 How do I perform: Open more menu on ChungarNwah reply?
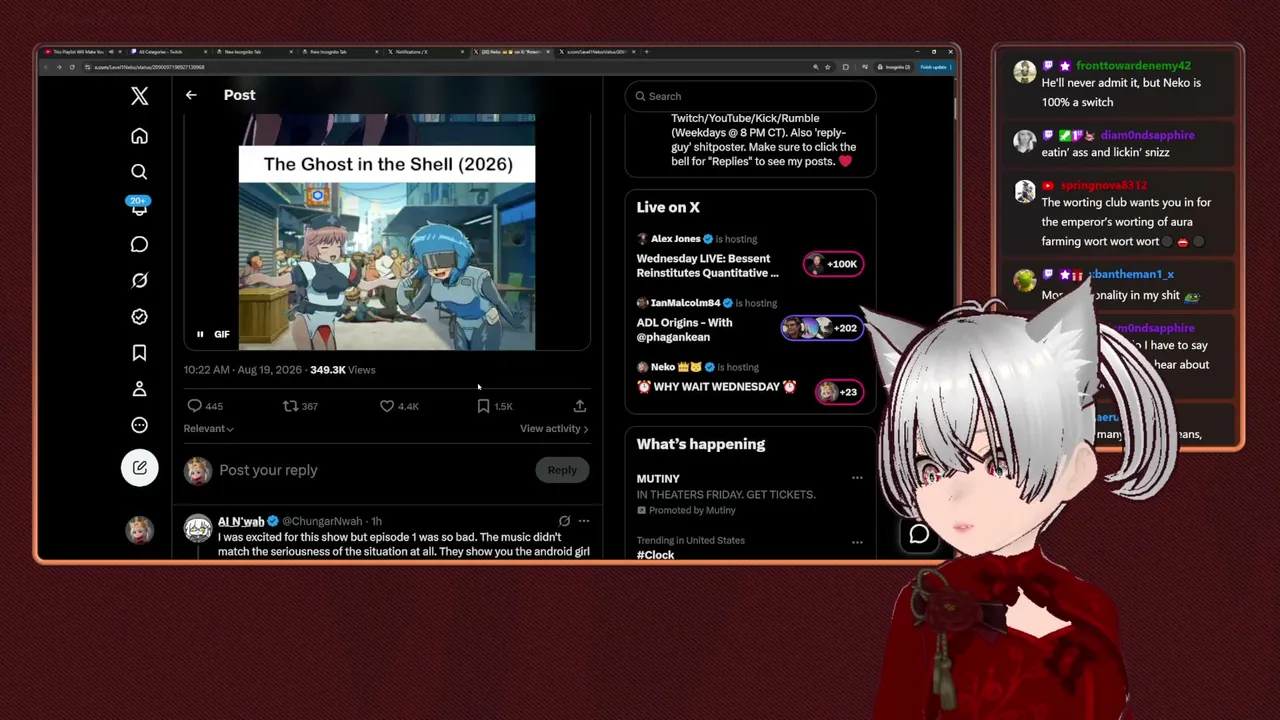tap(584, 521)
